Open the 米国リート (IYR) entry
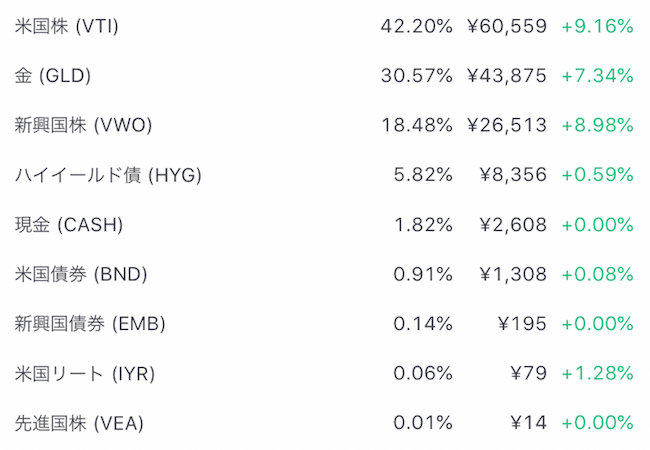650x450 pixels. point(85,374)
